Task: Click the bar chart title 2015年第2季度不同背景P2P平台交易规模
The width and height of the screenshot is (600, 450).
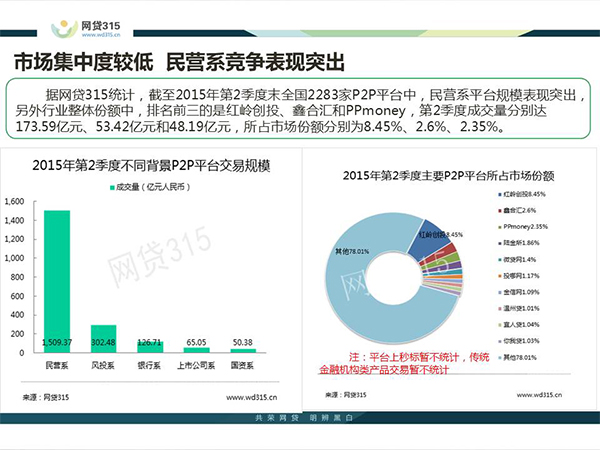Action: coord(151,165)
